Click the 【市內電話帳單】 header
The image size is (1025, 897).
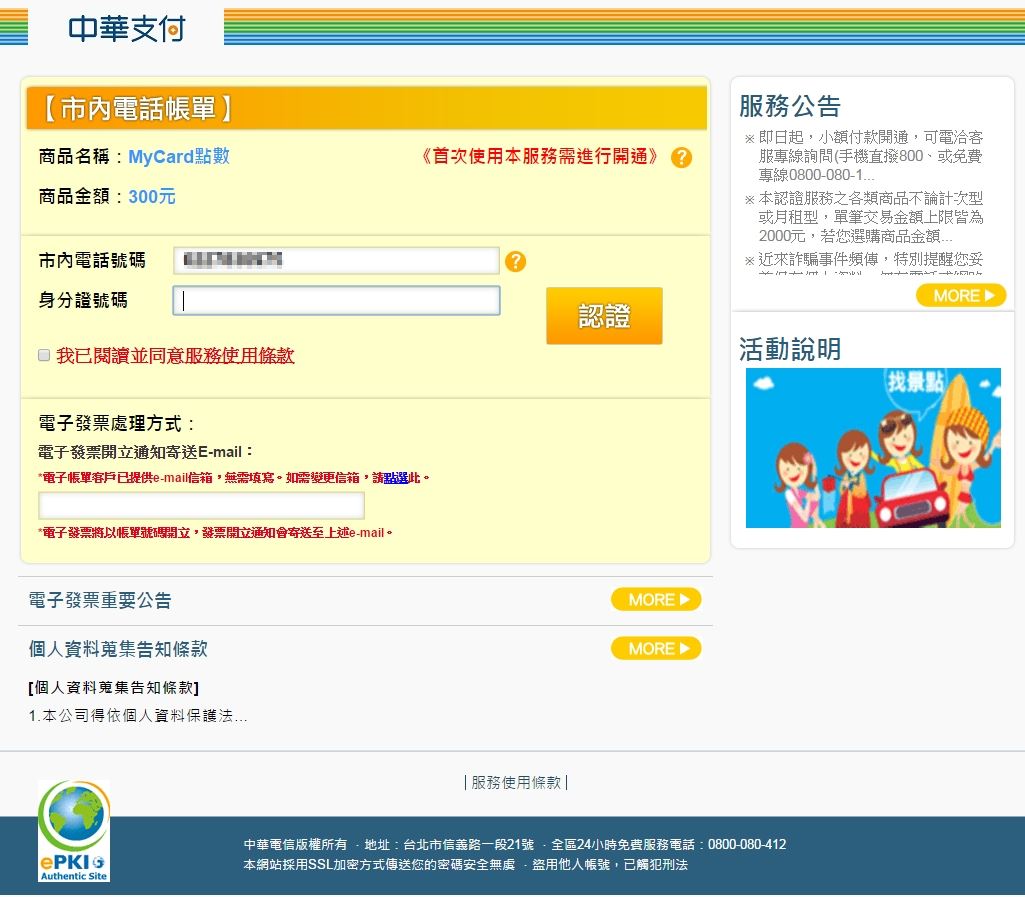(137, 108)
